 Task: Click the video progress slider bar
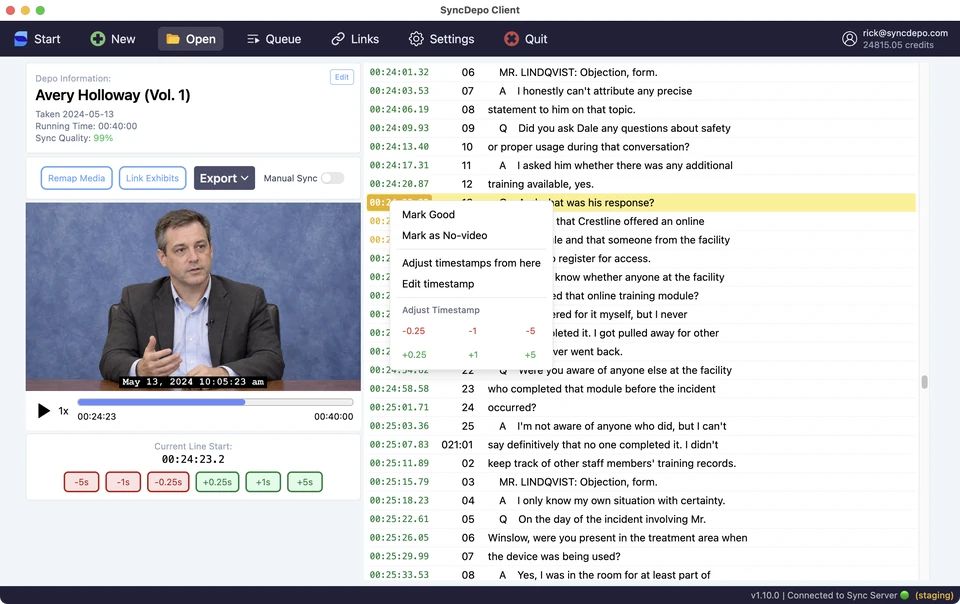click(215, 403)
